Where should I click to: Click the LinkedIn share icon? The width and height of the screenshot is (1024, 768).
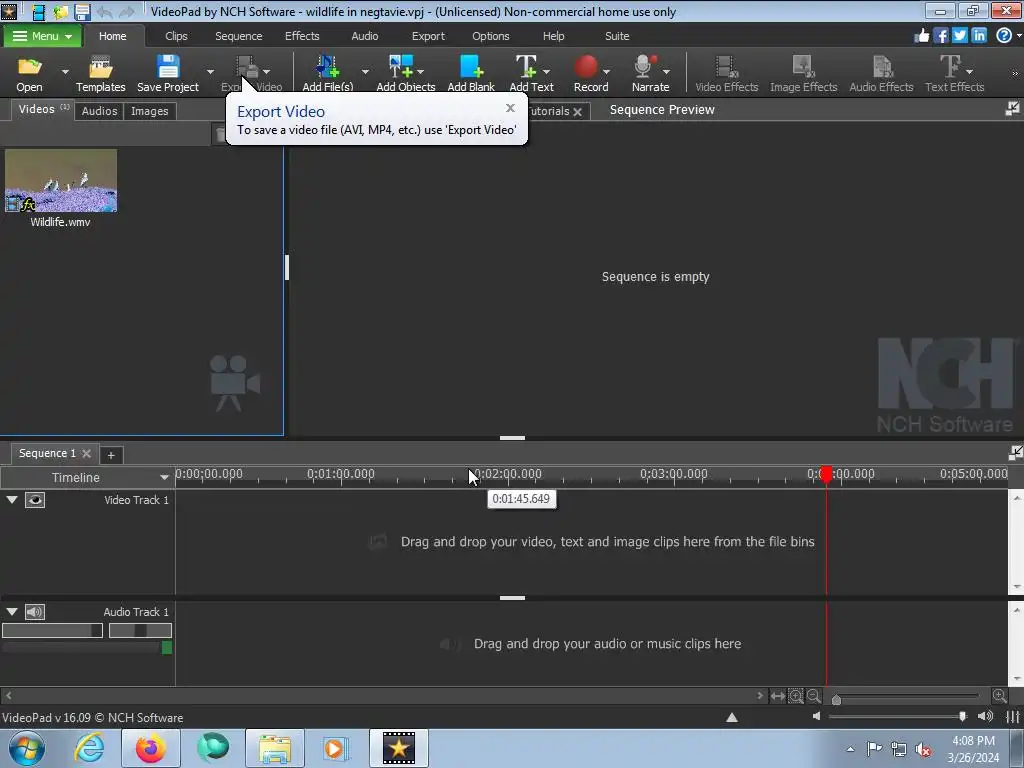click(978, 35)
